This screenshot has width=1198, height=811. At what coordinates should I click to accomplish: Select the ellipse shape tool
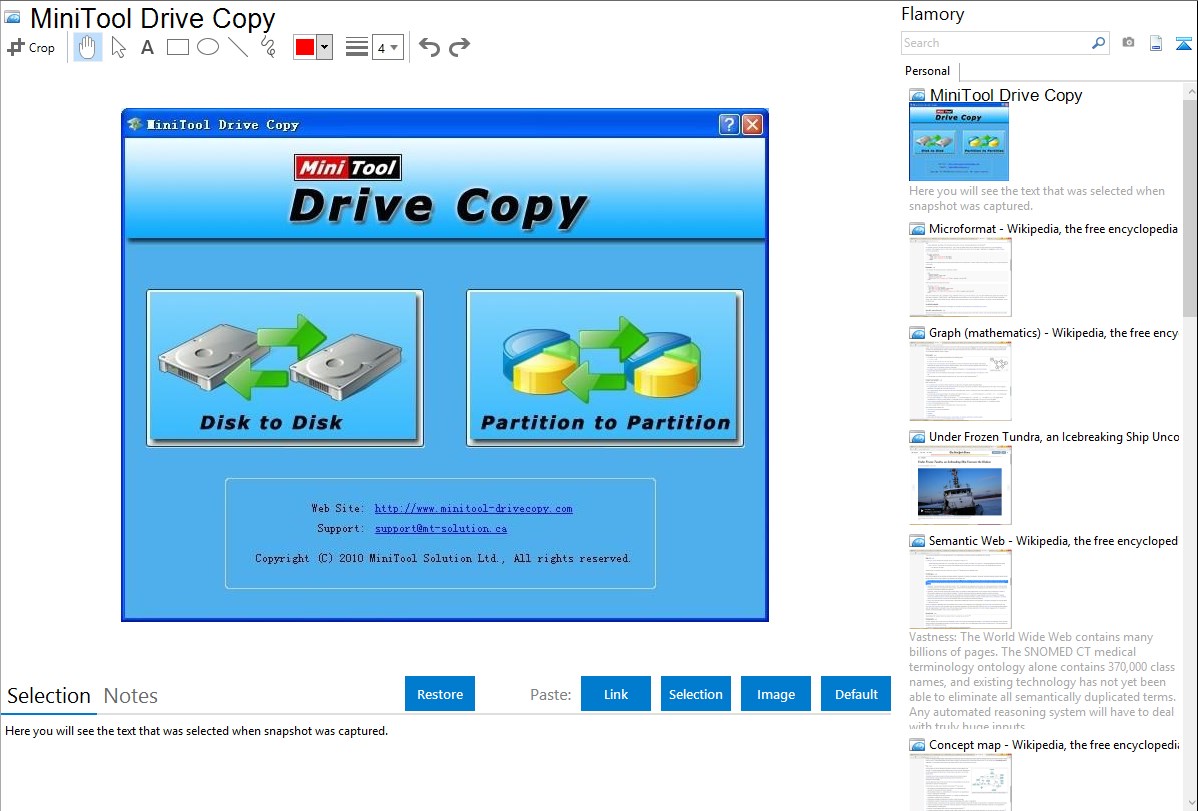pos(208,47)
